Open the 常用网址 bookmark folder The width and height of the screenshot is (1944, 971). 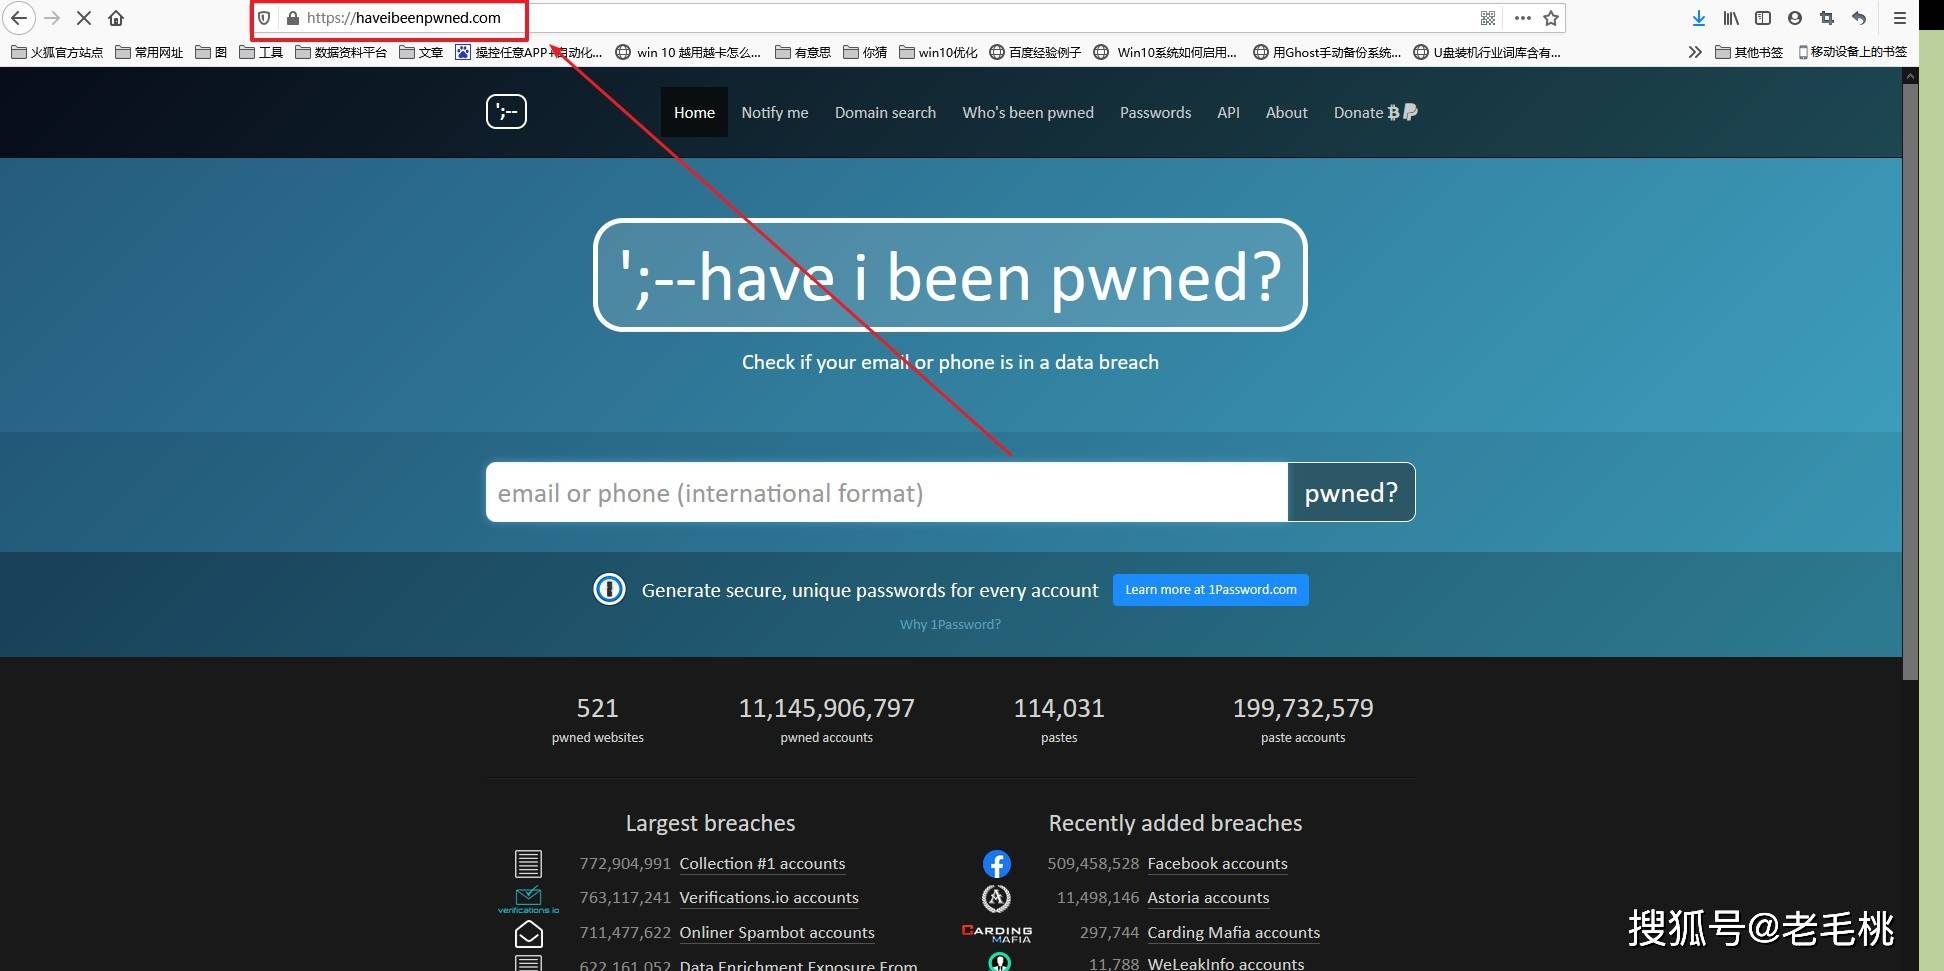[149, 52]
